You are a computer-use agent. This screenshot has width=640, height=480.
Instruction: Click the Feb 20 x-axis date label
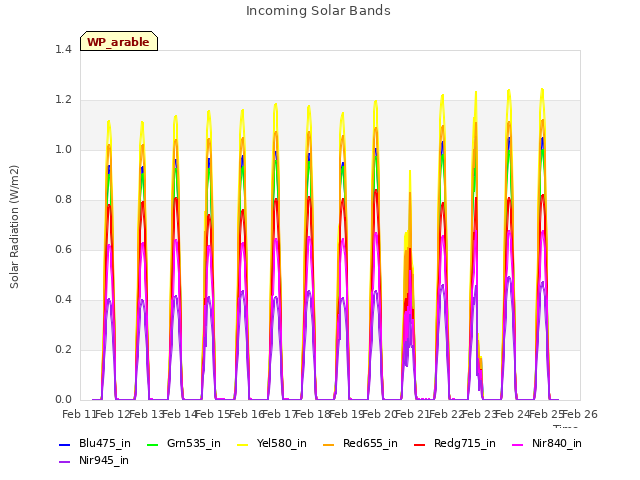(380, 415)
